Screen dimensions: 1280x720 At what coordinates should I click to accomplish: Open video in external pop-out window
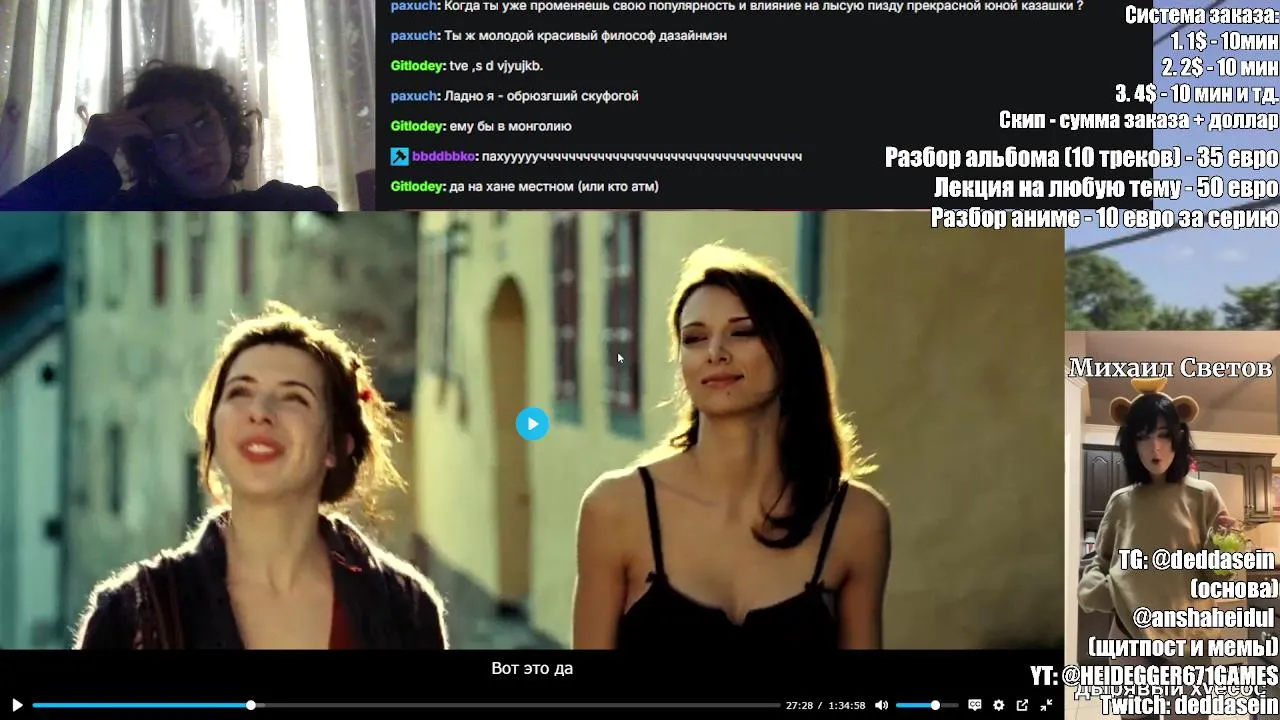(x=1022, y=705)
